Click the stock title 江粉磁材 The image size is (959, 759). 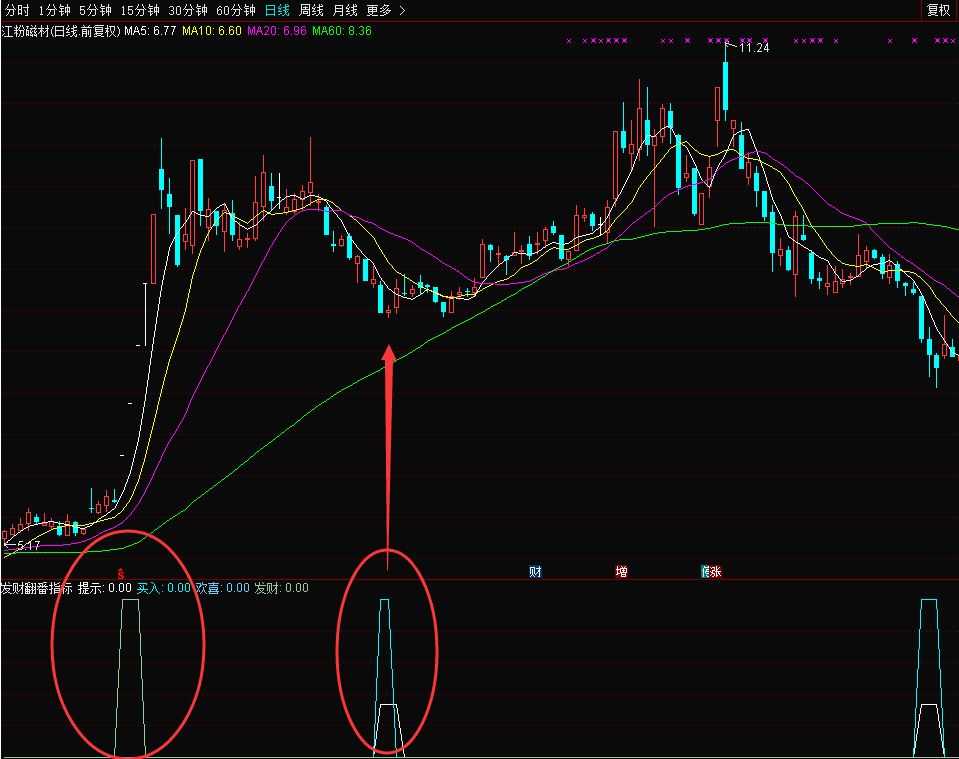point(26,31)
